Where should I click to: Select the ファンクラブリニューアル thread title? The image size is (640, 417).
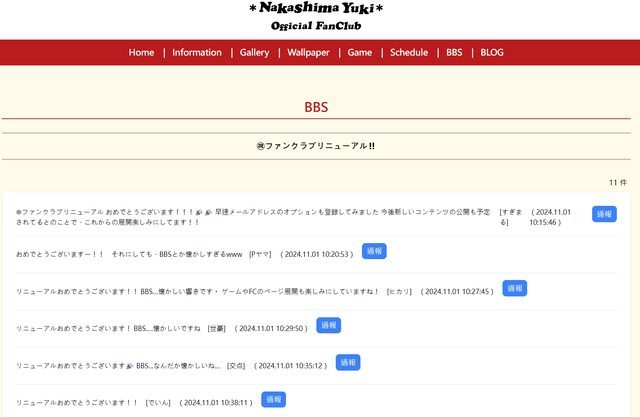(x=316, y=146)
